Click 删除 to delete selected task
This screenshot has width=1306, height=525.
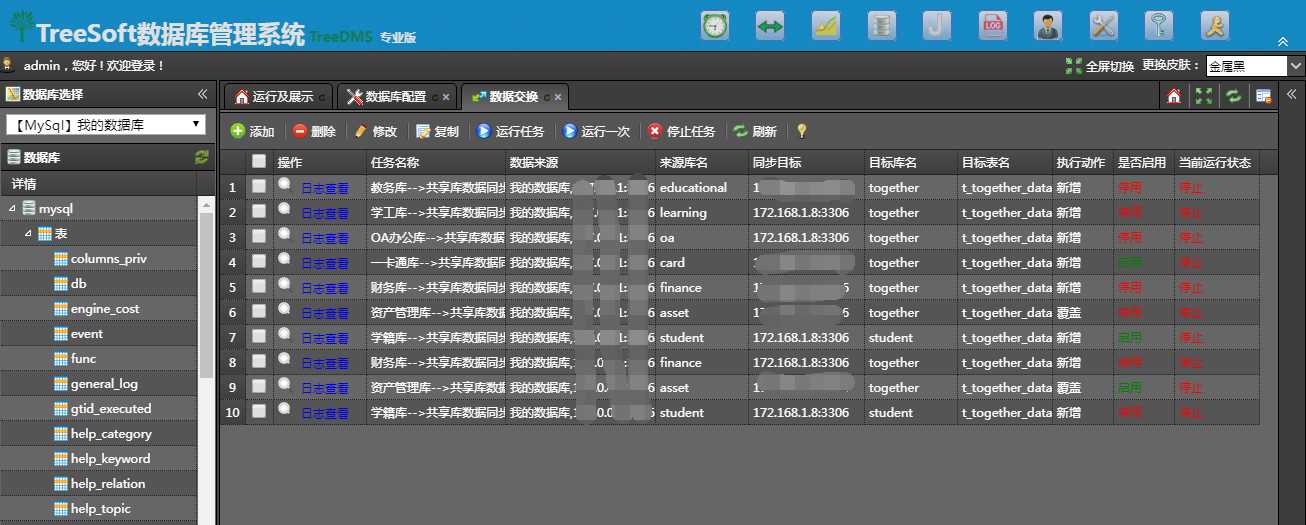point(314,131)
